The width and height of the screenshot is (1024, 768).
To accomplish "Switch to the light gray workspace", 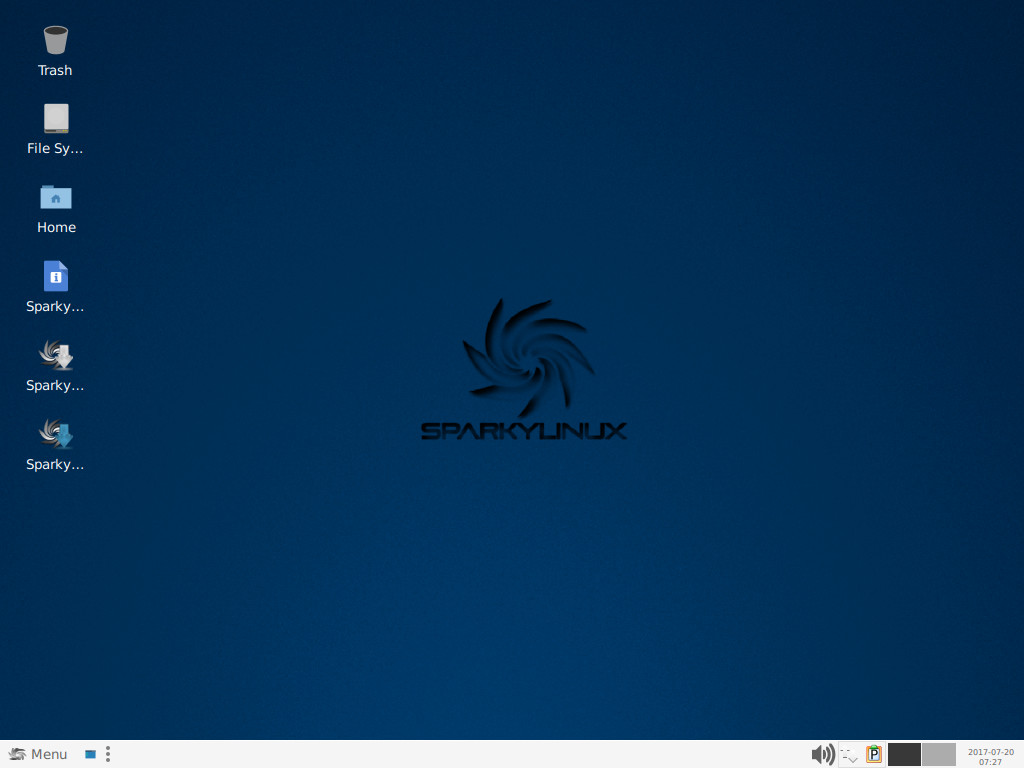I will (939, 754).
